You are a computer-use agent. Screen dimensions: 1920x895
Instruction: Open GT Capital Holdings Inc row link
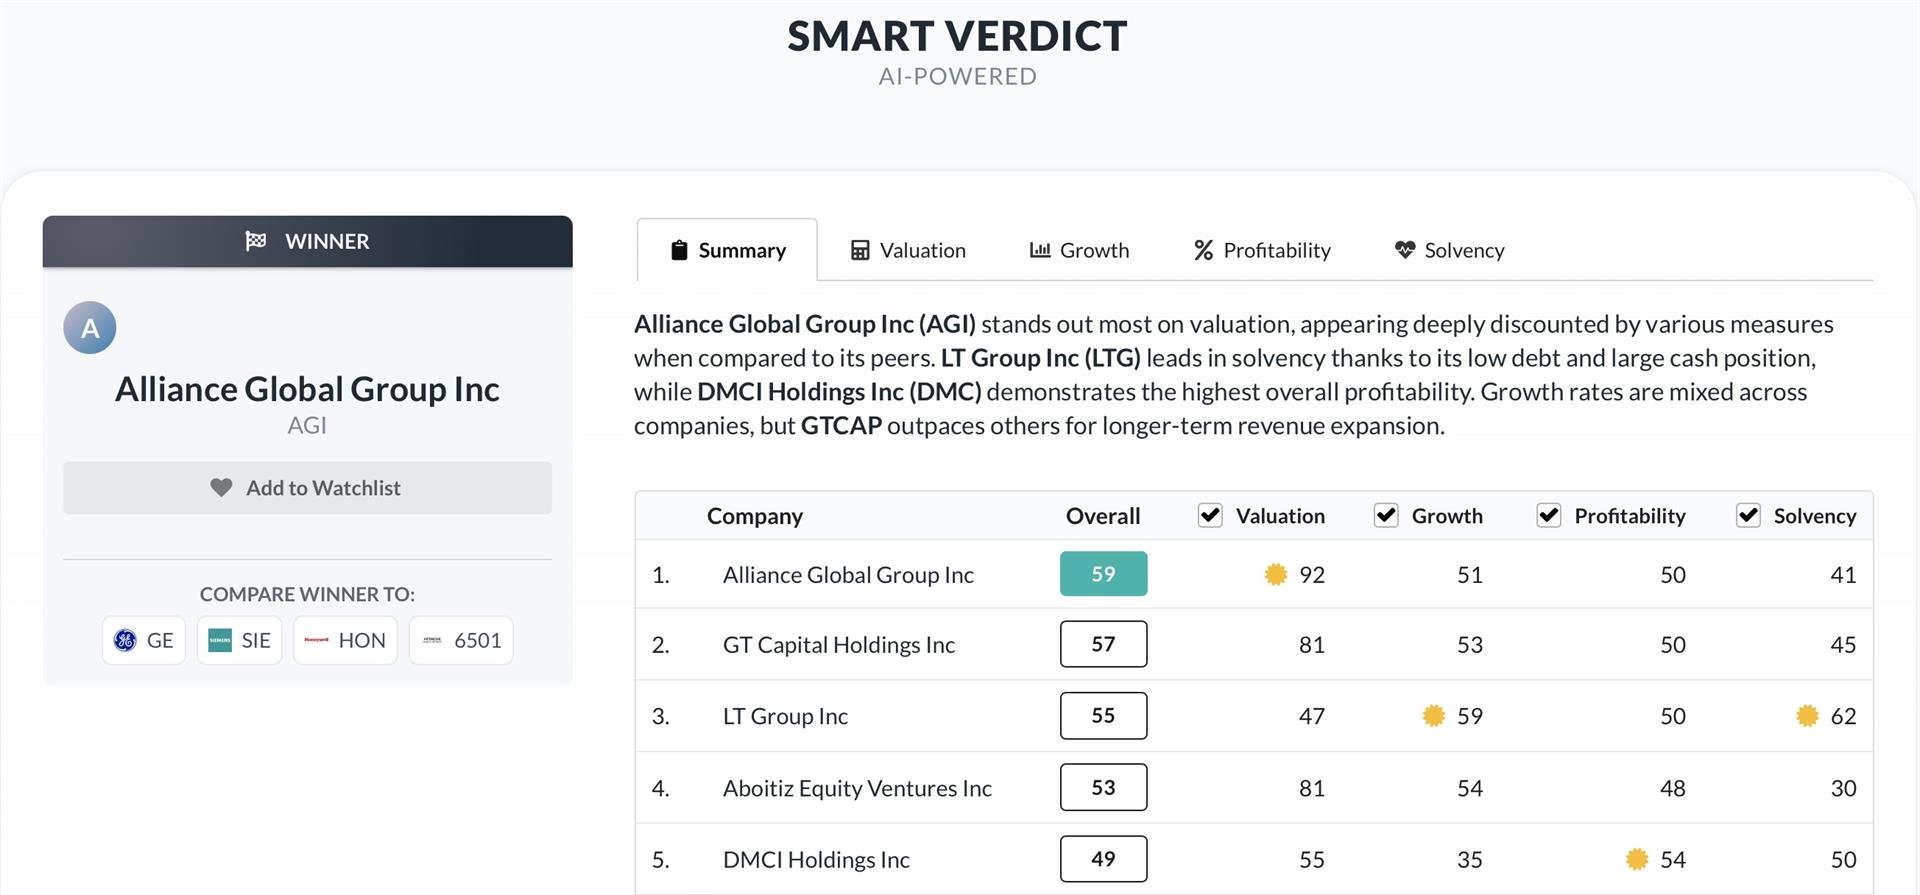coord(839,645)
